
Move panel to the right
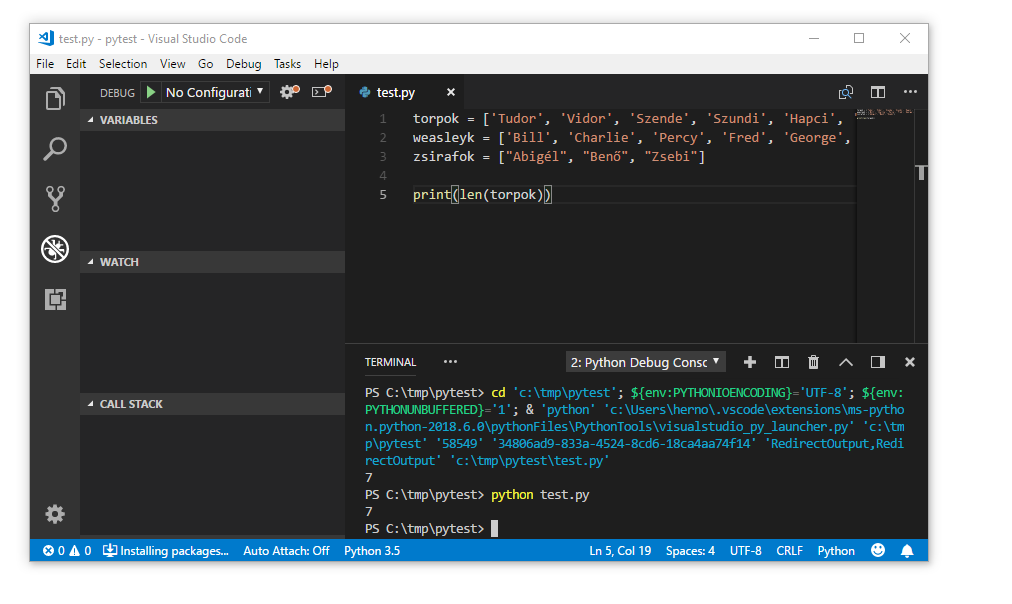pyautogui.click(x=878, y=362)
